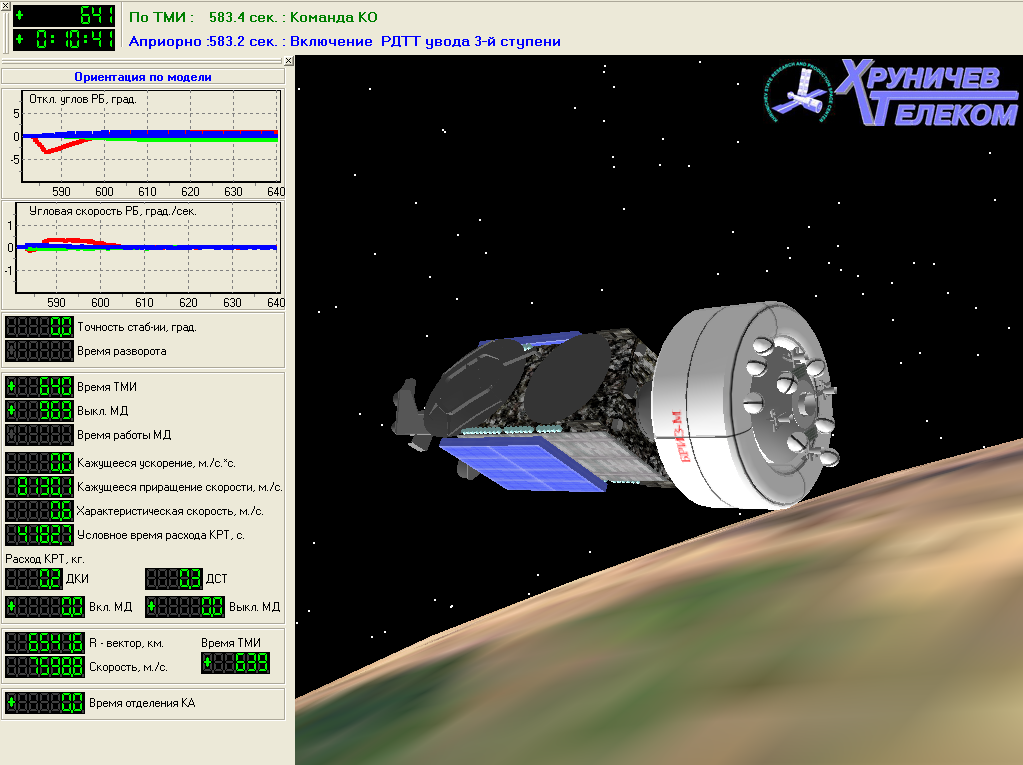Image resolution: width=1023 pixels, height=765 pixels.
Task: Click plus indicator beside the 969 display
Action: (11, 410)
